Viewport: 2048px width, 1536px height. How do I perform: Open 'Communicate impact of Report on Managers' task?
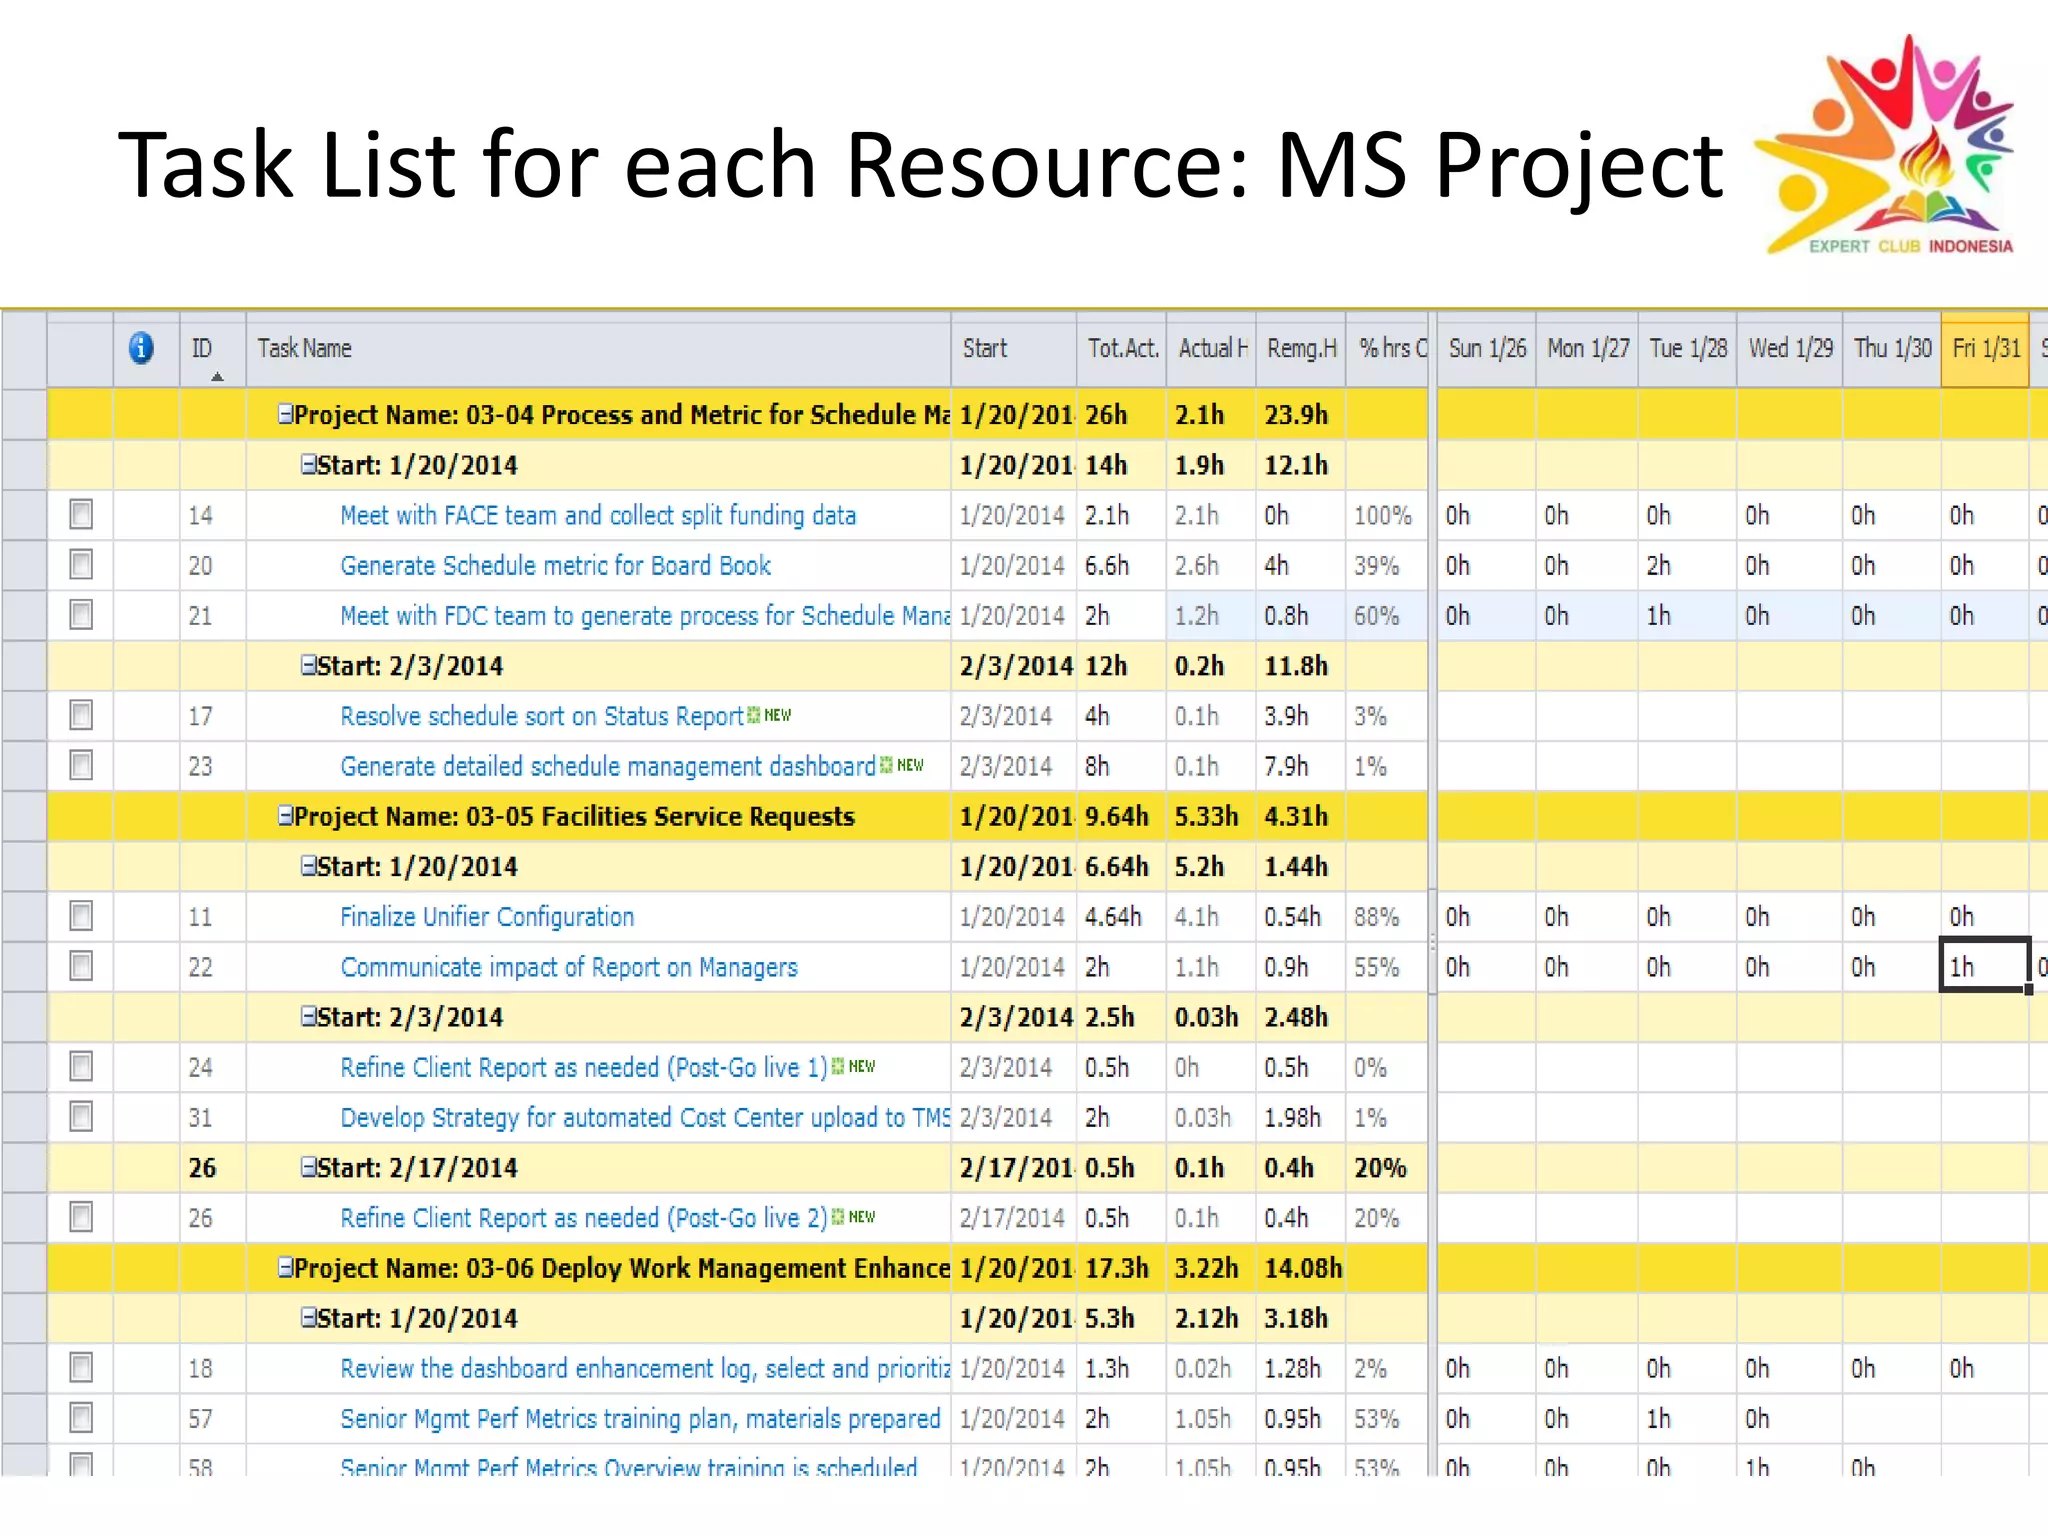(569, 967)
